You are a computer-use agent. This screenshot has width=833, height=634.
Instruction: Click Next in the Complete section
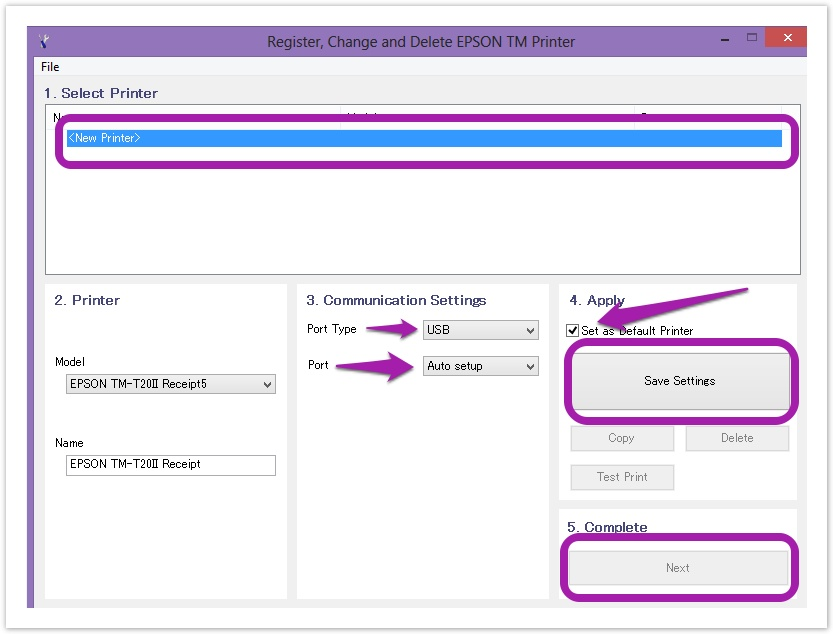click(677, 568)
